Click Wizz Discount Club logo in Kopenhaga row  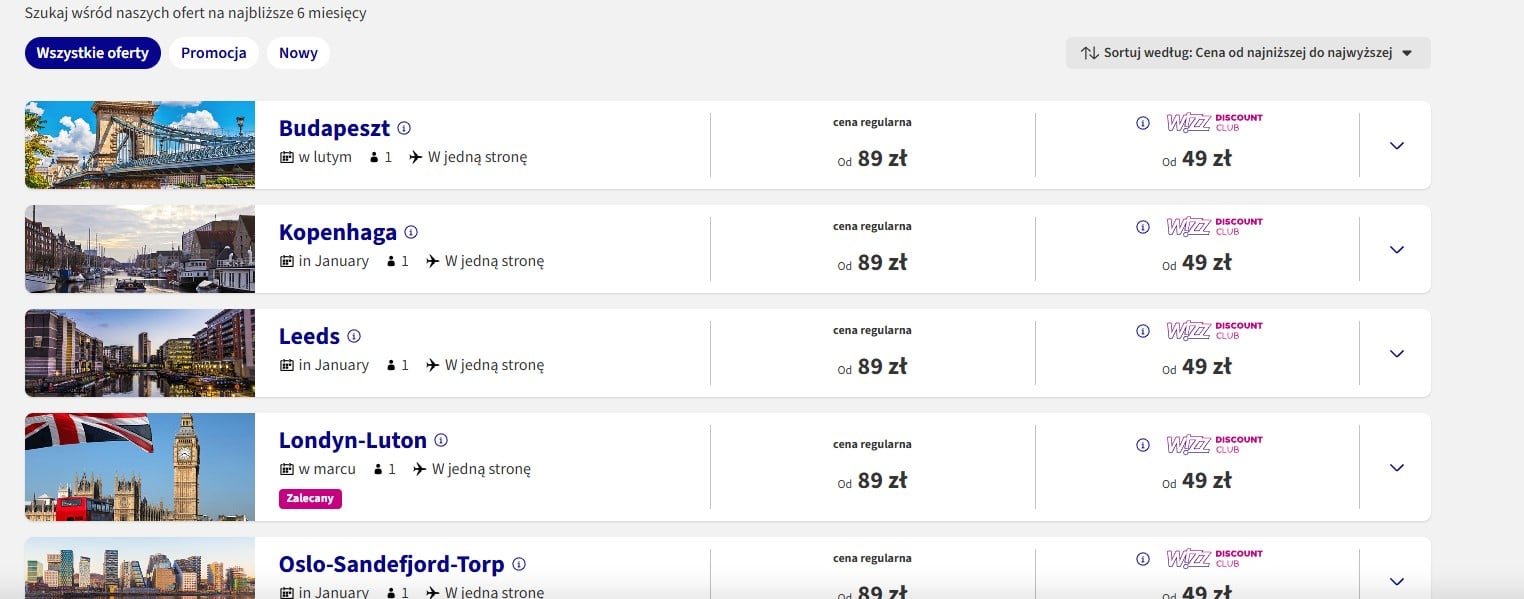tap(1214, 227)
